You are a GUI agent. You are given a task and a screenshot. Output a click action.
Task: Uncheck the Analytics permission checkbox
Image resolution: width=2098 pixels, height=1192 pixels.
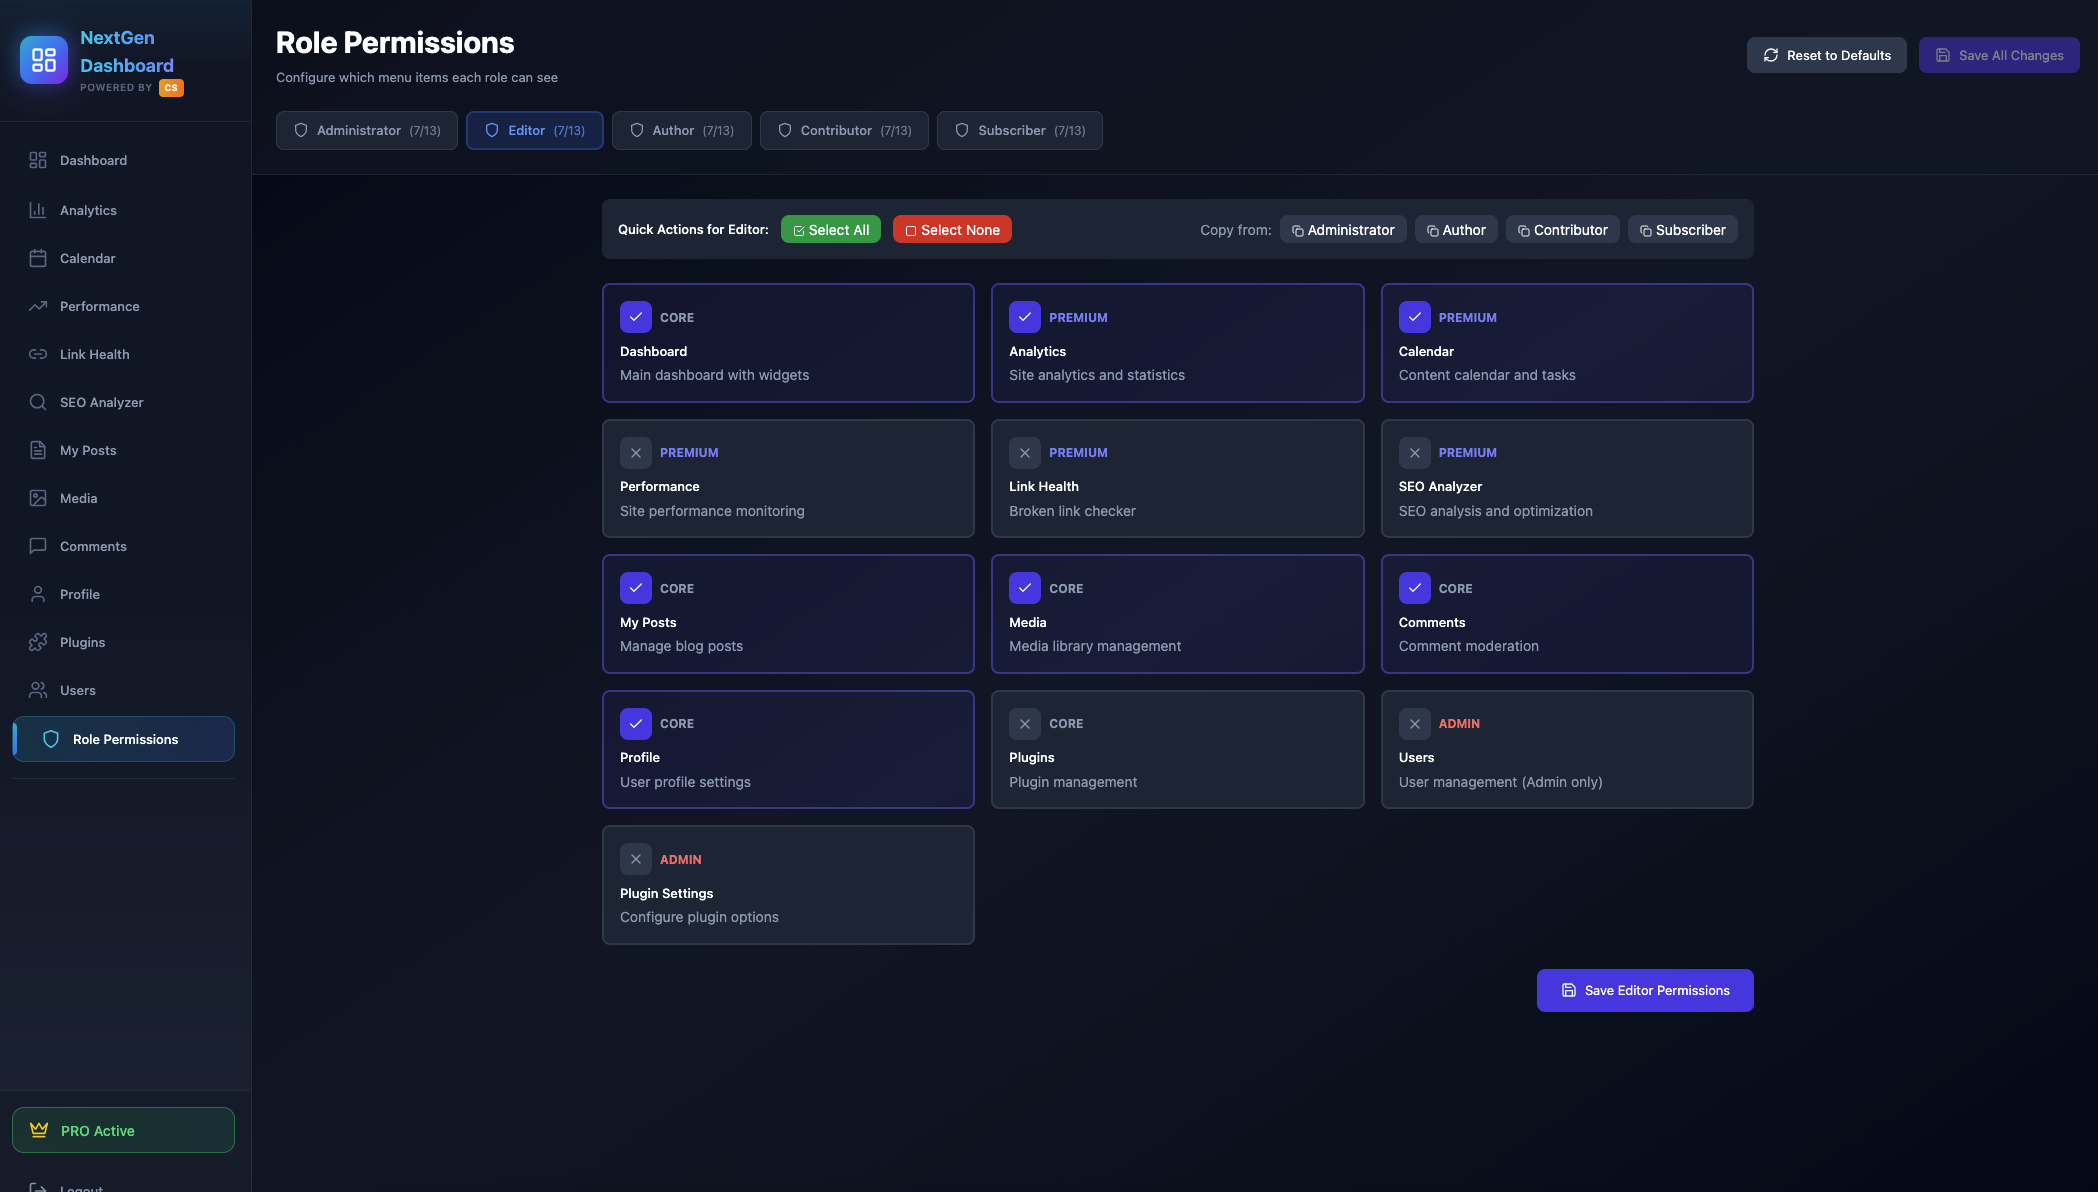pos(1024,317)
